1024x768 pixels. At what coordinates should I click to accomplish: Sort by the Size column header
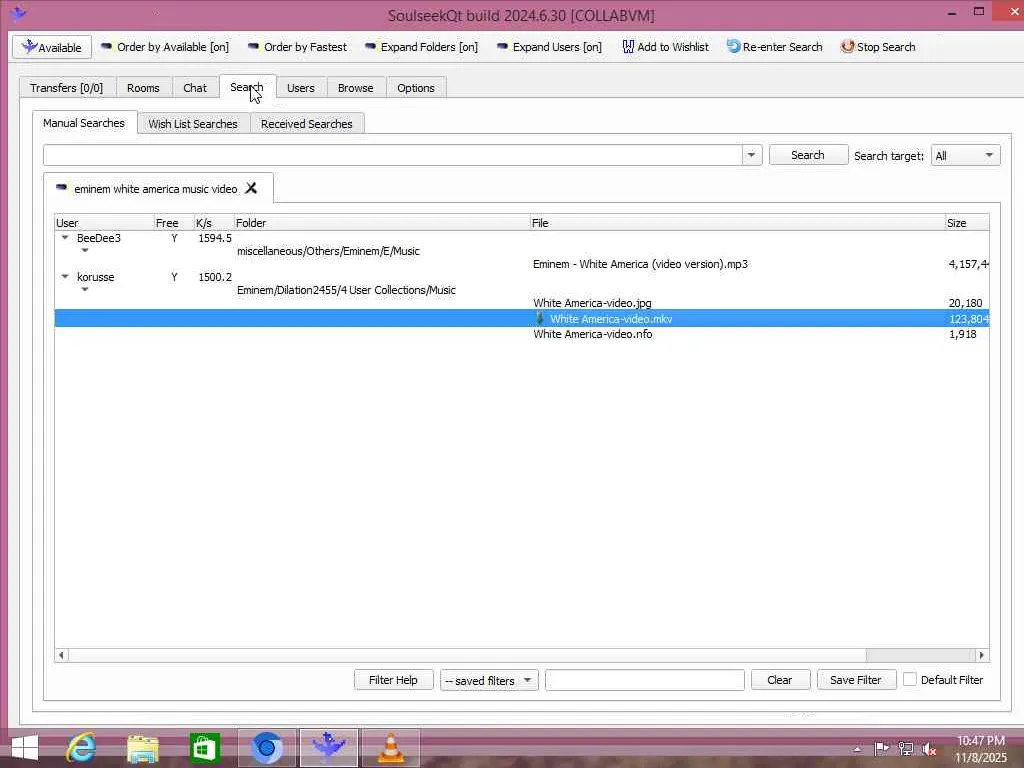[967, 223]
